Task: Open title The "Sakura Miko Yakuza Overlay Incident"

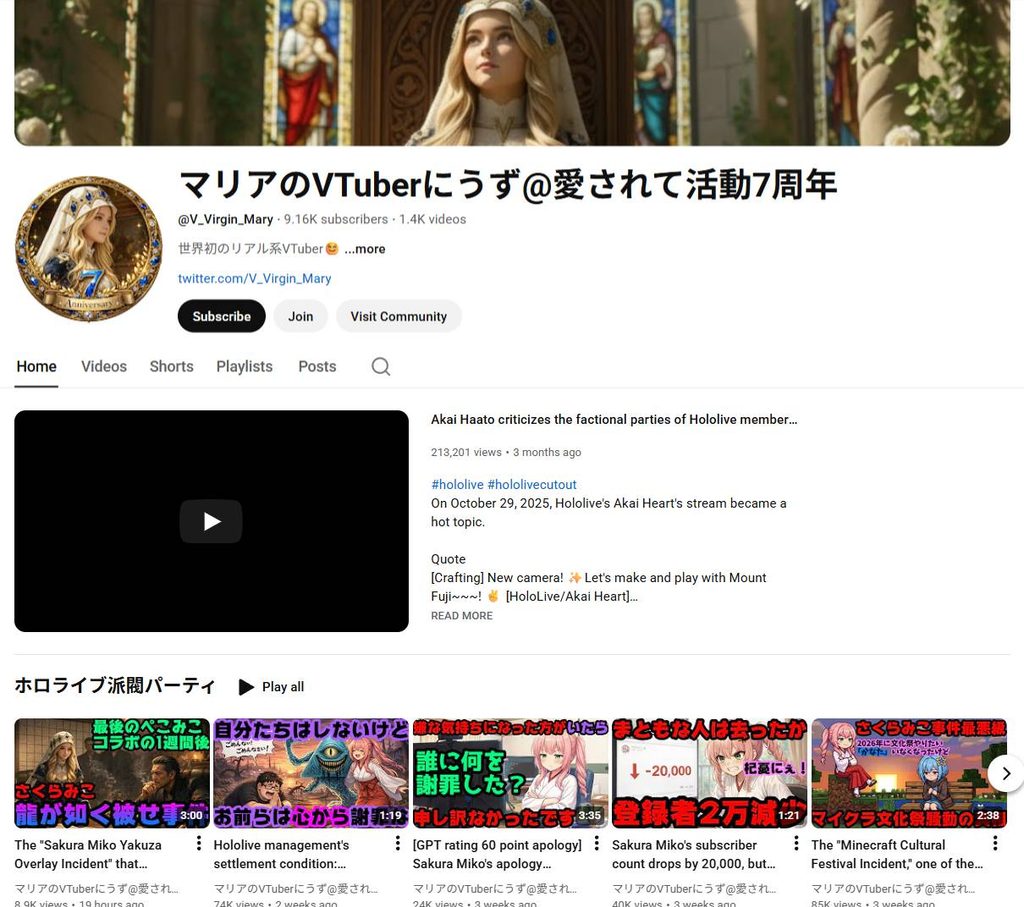Action: [88, 854]
